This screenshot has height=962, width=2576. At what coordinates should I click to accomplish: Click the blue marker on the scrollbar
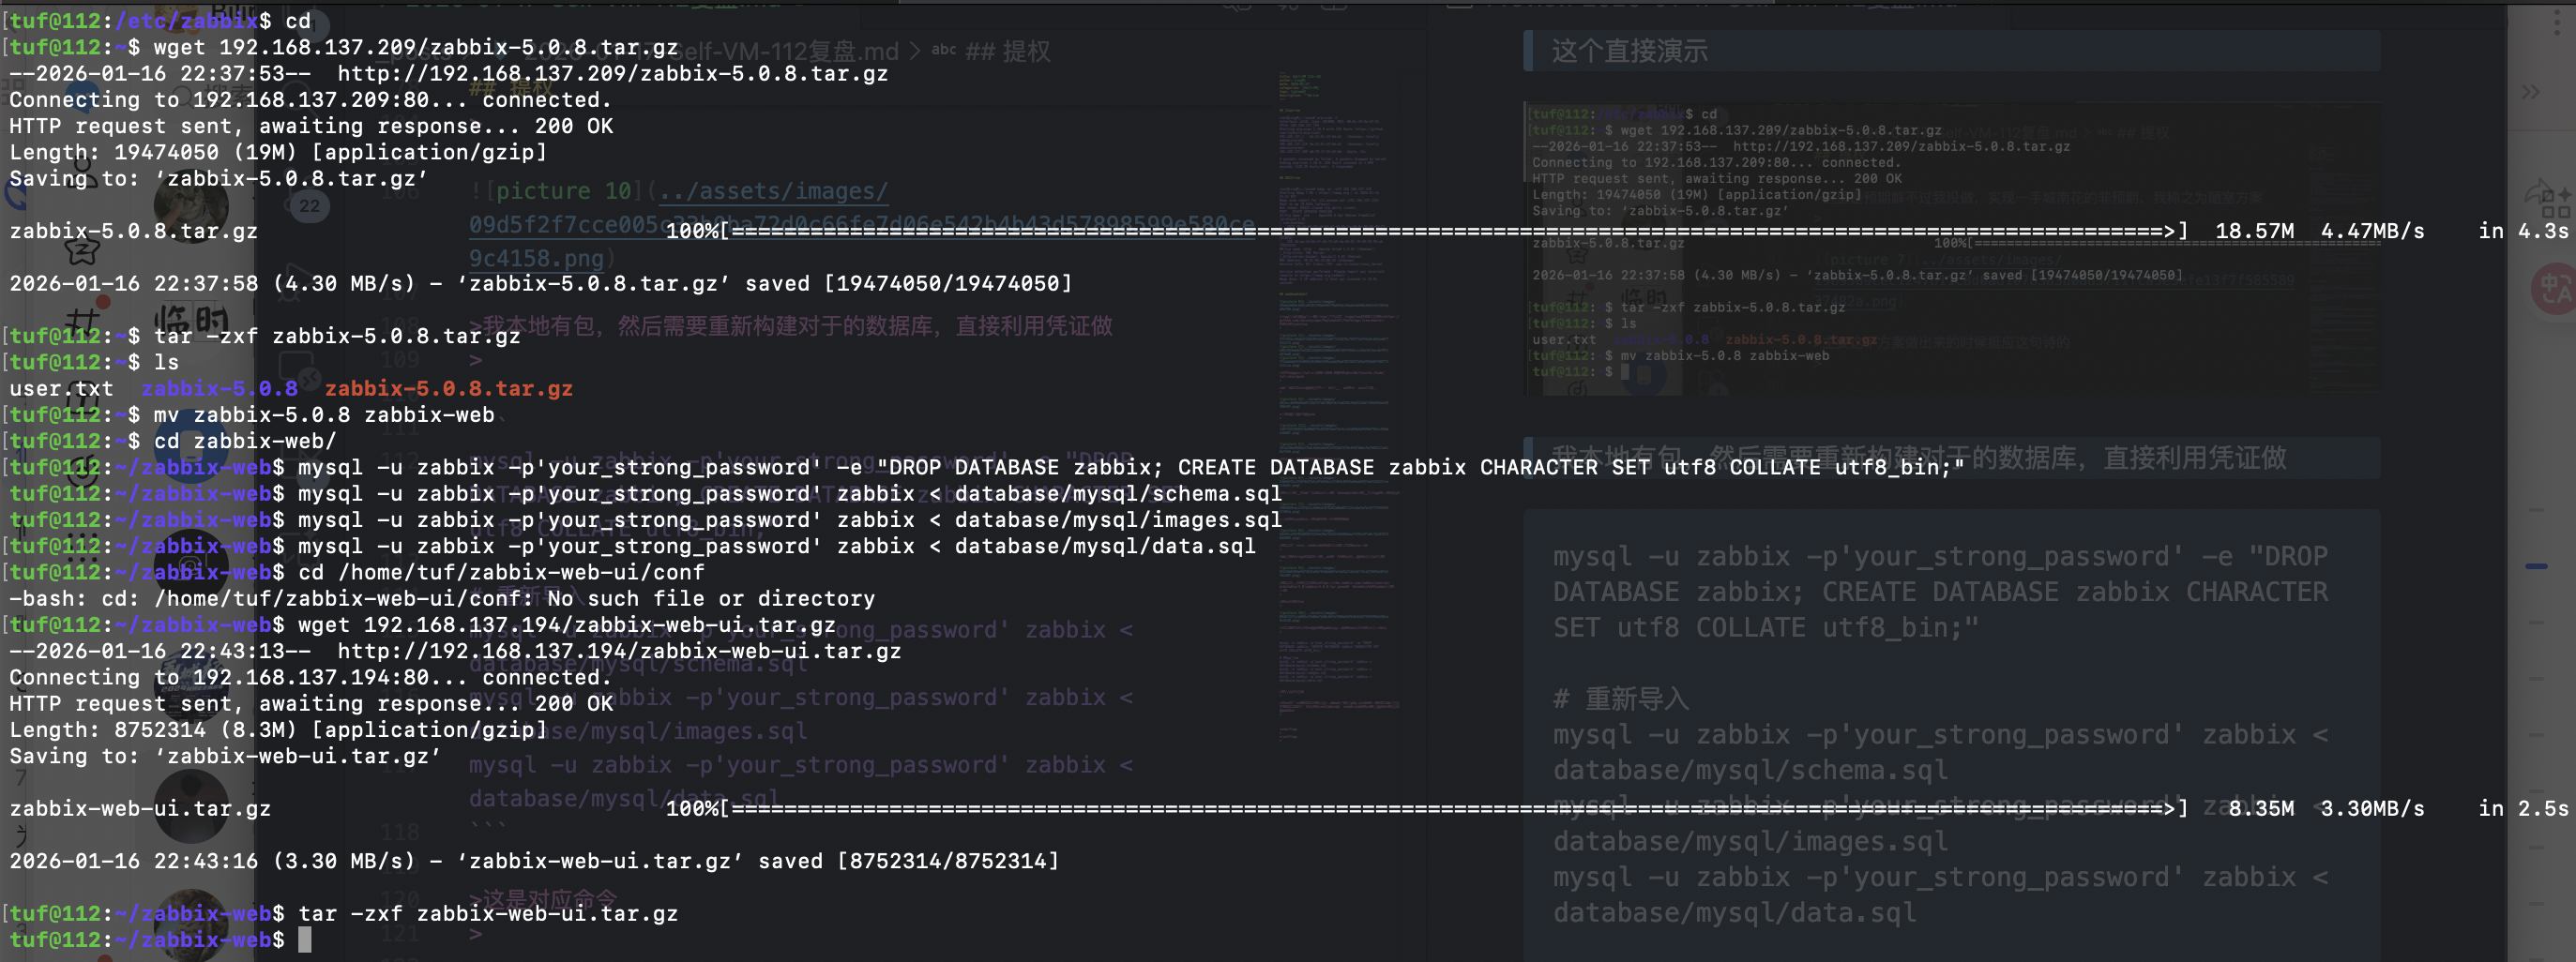coord(2536,566)
